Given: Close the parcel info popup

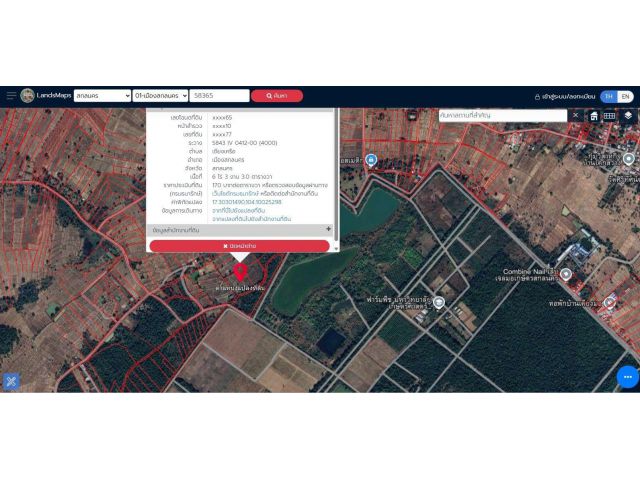Looking at the screenshot, I should [x=240, y=246].
